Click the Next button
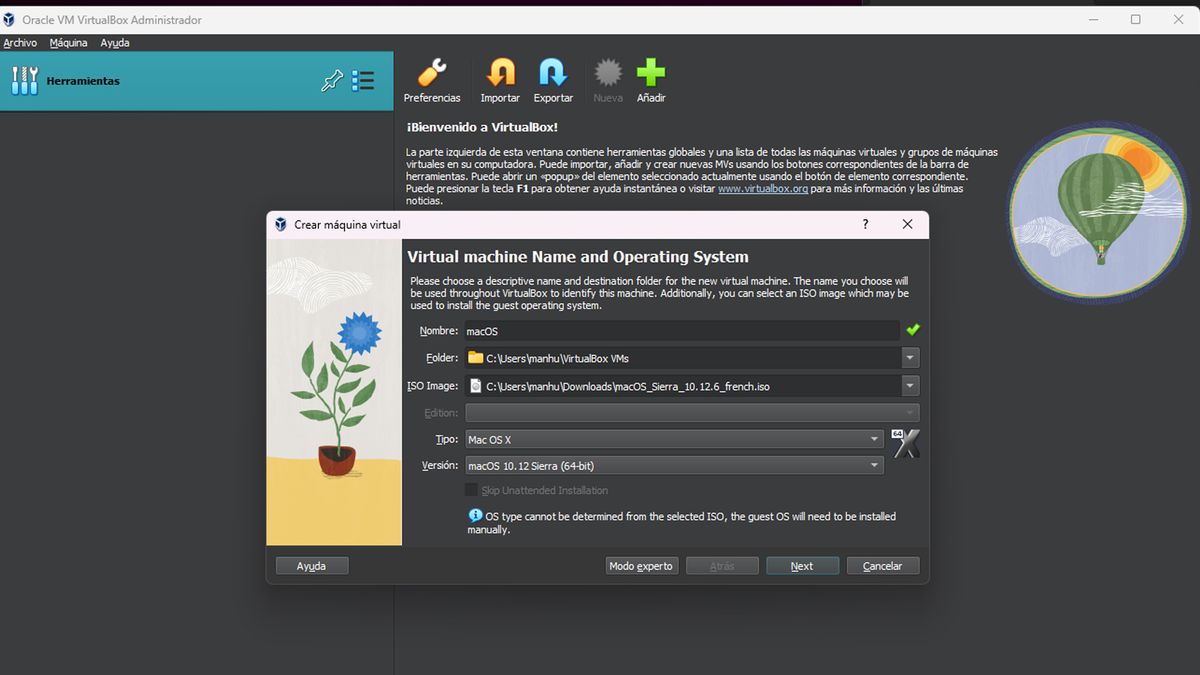 pos(802,565)
